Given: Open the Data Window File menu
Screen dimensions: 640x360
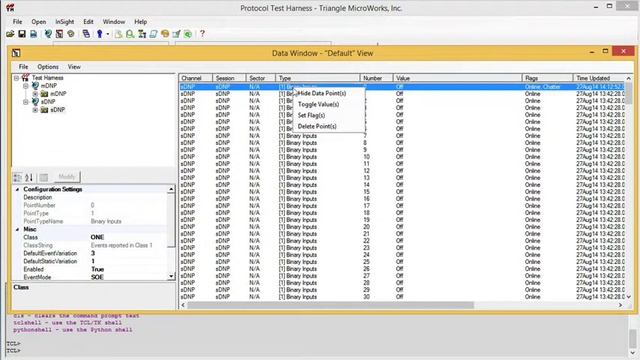Looking at the screenshot, I should [23, 67].
